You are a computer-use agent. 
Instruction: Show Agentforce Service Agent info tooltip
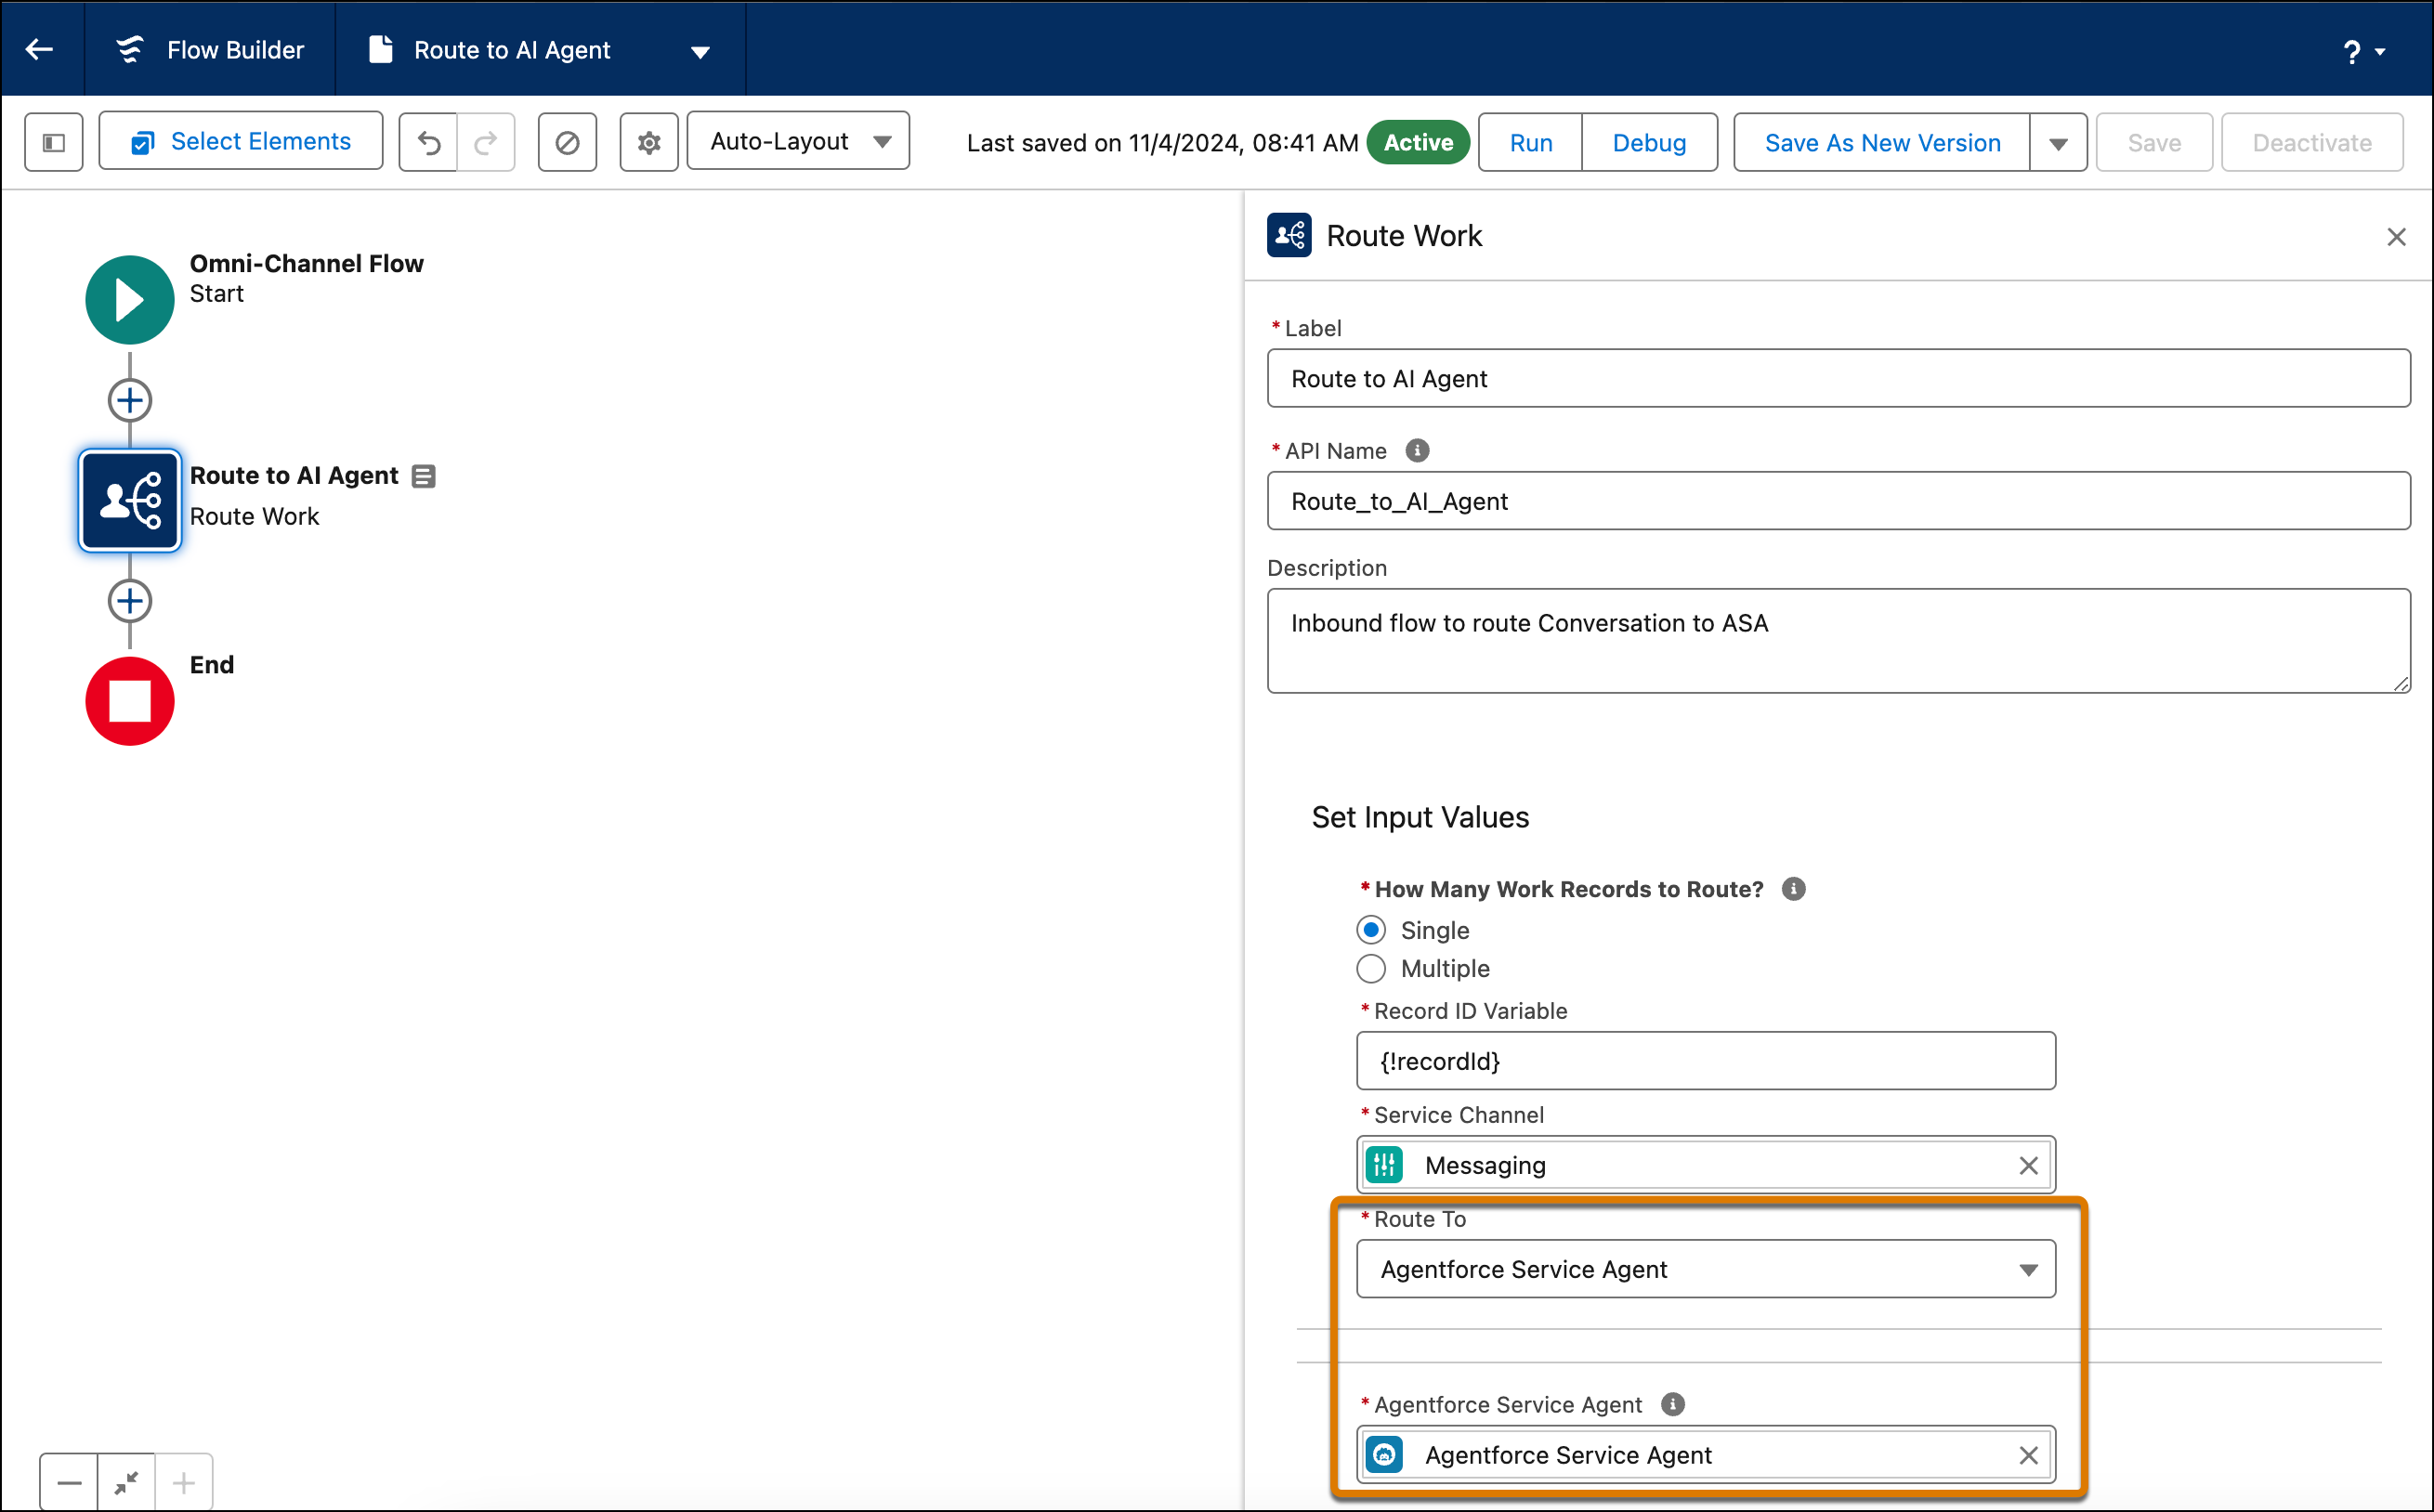1673,1404
